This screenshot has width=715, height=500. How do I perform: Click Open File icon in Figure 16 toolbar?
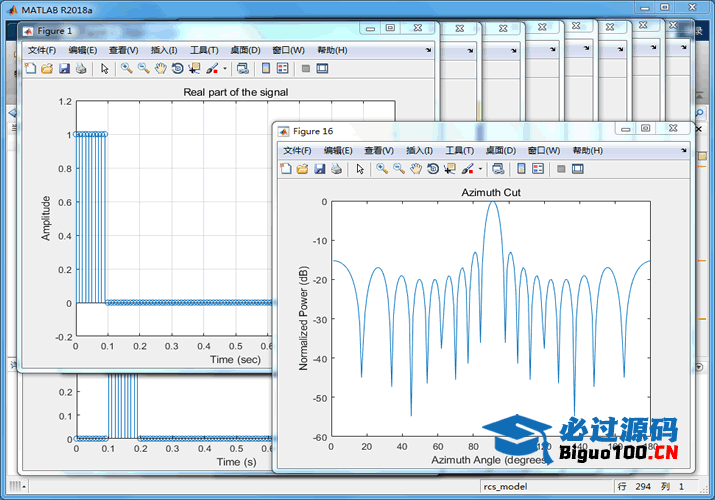click(302, 169)
